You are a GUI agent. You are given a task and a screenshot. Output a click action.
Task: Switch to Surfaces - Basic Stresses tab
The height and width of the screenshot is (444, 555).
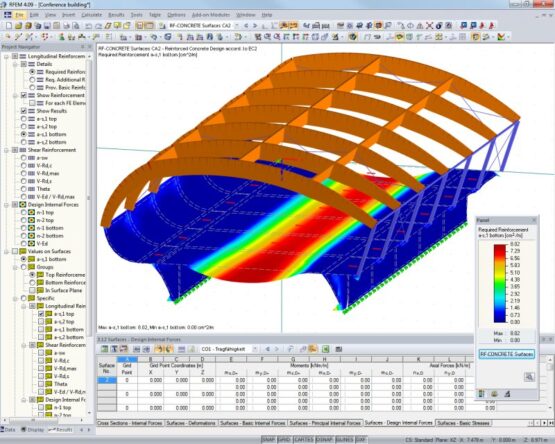[x=464, y=423]
